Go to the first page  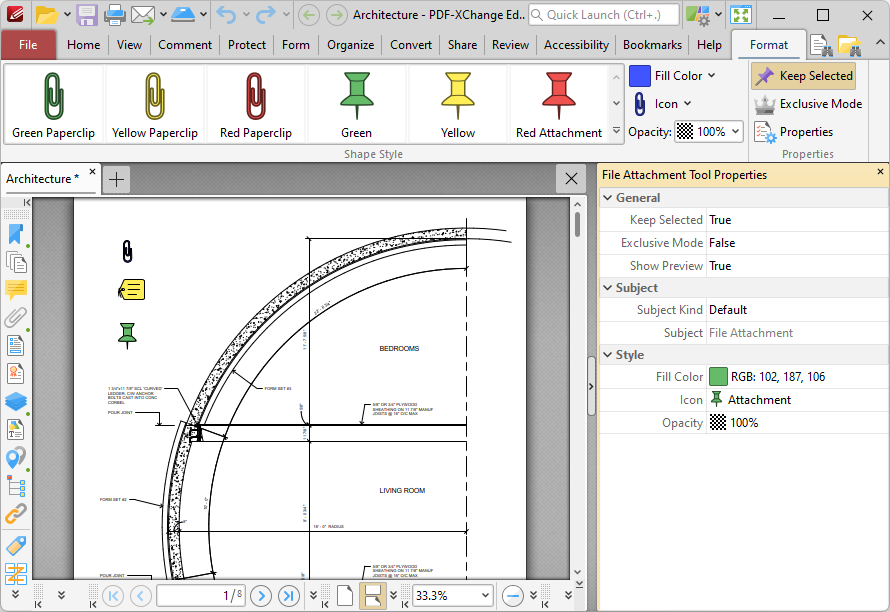pos(112,596)
